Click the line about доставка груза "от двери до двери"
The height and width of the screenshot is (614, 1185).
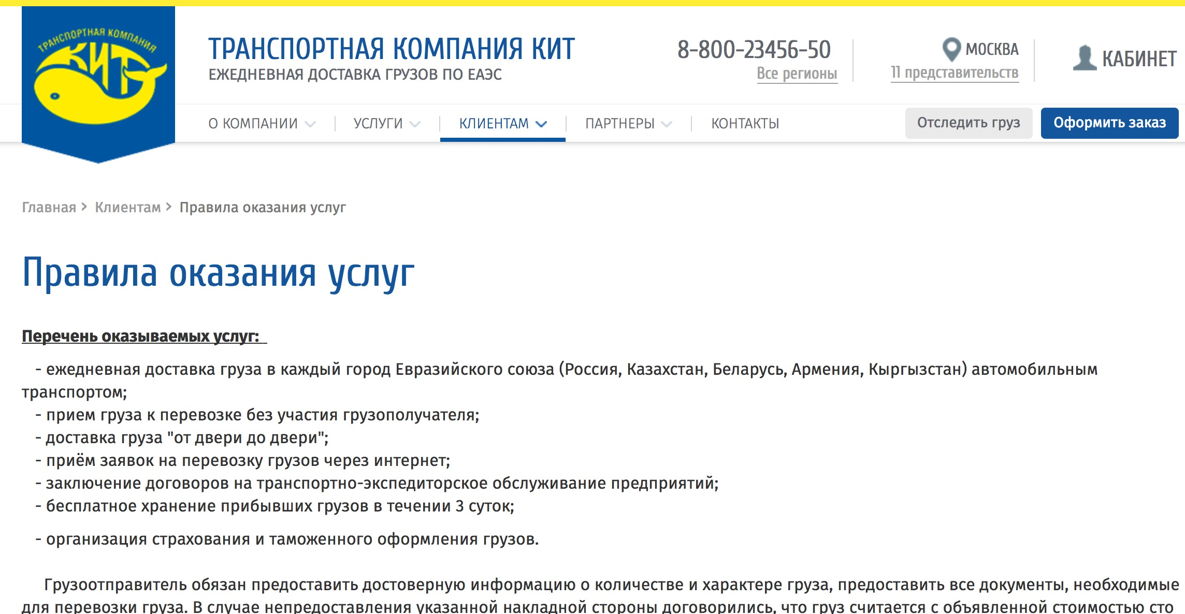(x=181, y=438)
